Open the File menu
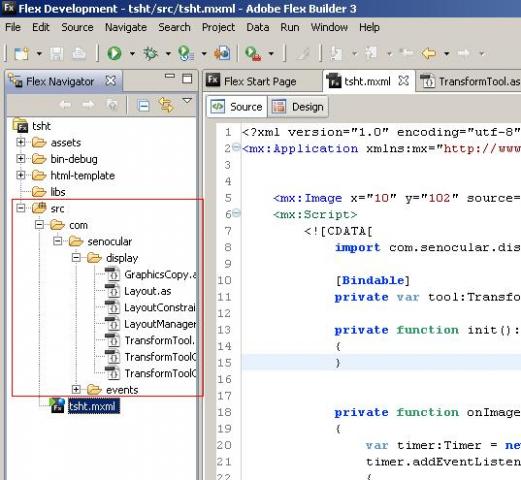Screen dimensions: 521x480 (13, 27)
